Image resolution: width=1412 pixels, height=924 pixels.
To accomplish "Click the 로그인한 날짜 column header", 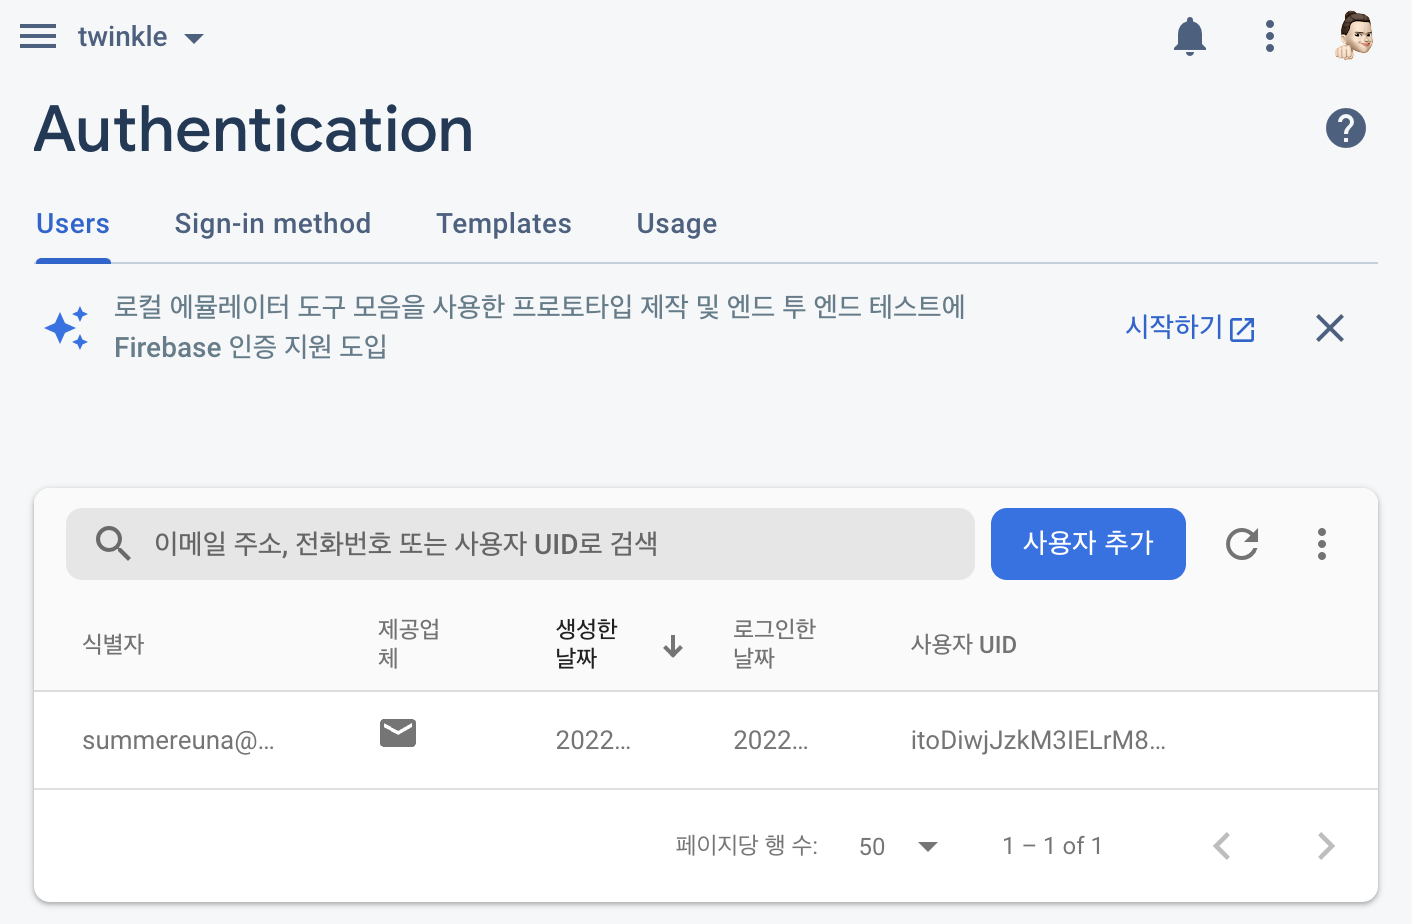I will point(774,643).
